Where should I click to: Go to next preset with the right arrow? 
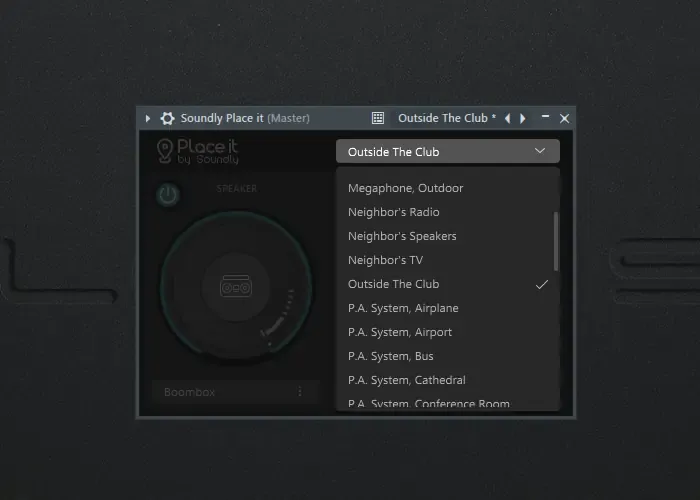[x=522, y=118]
